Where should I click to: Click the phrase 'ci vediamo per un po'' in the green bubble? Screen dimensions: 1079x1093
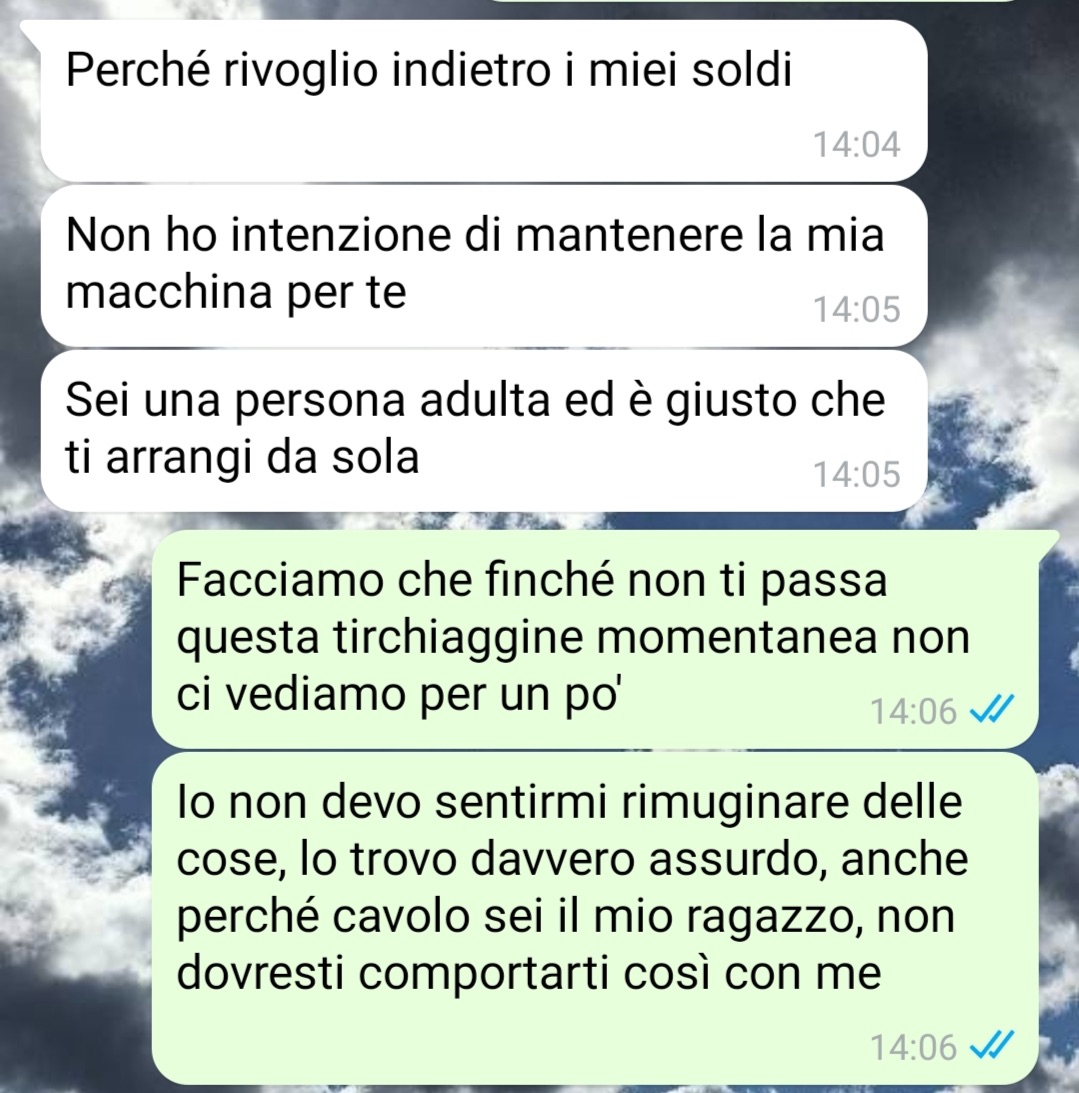click(397, 695)
